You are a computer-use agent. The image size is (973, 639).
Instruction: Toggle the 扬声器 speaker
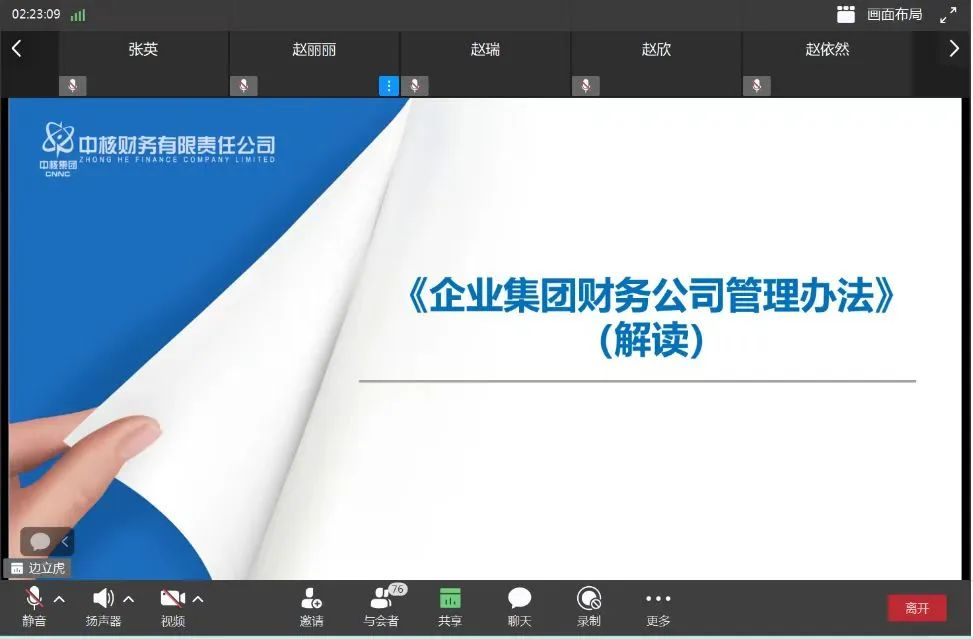coord(103,599)
